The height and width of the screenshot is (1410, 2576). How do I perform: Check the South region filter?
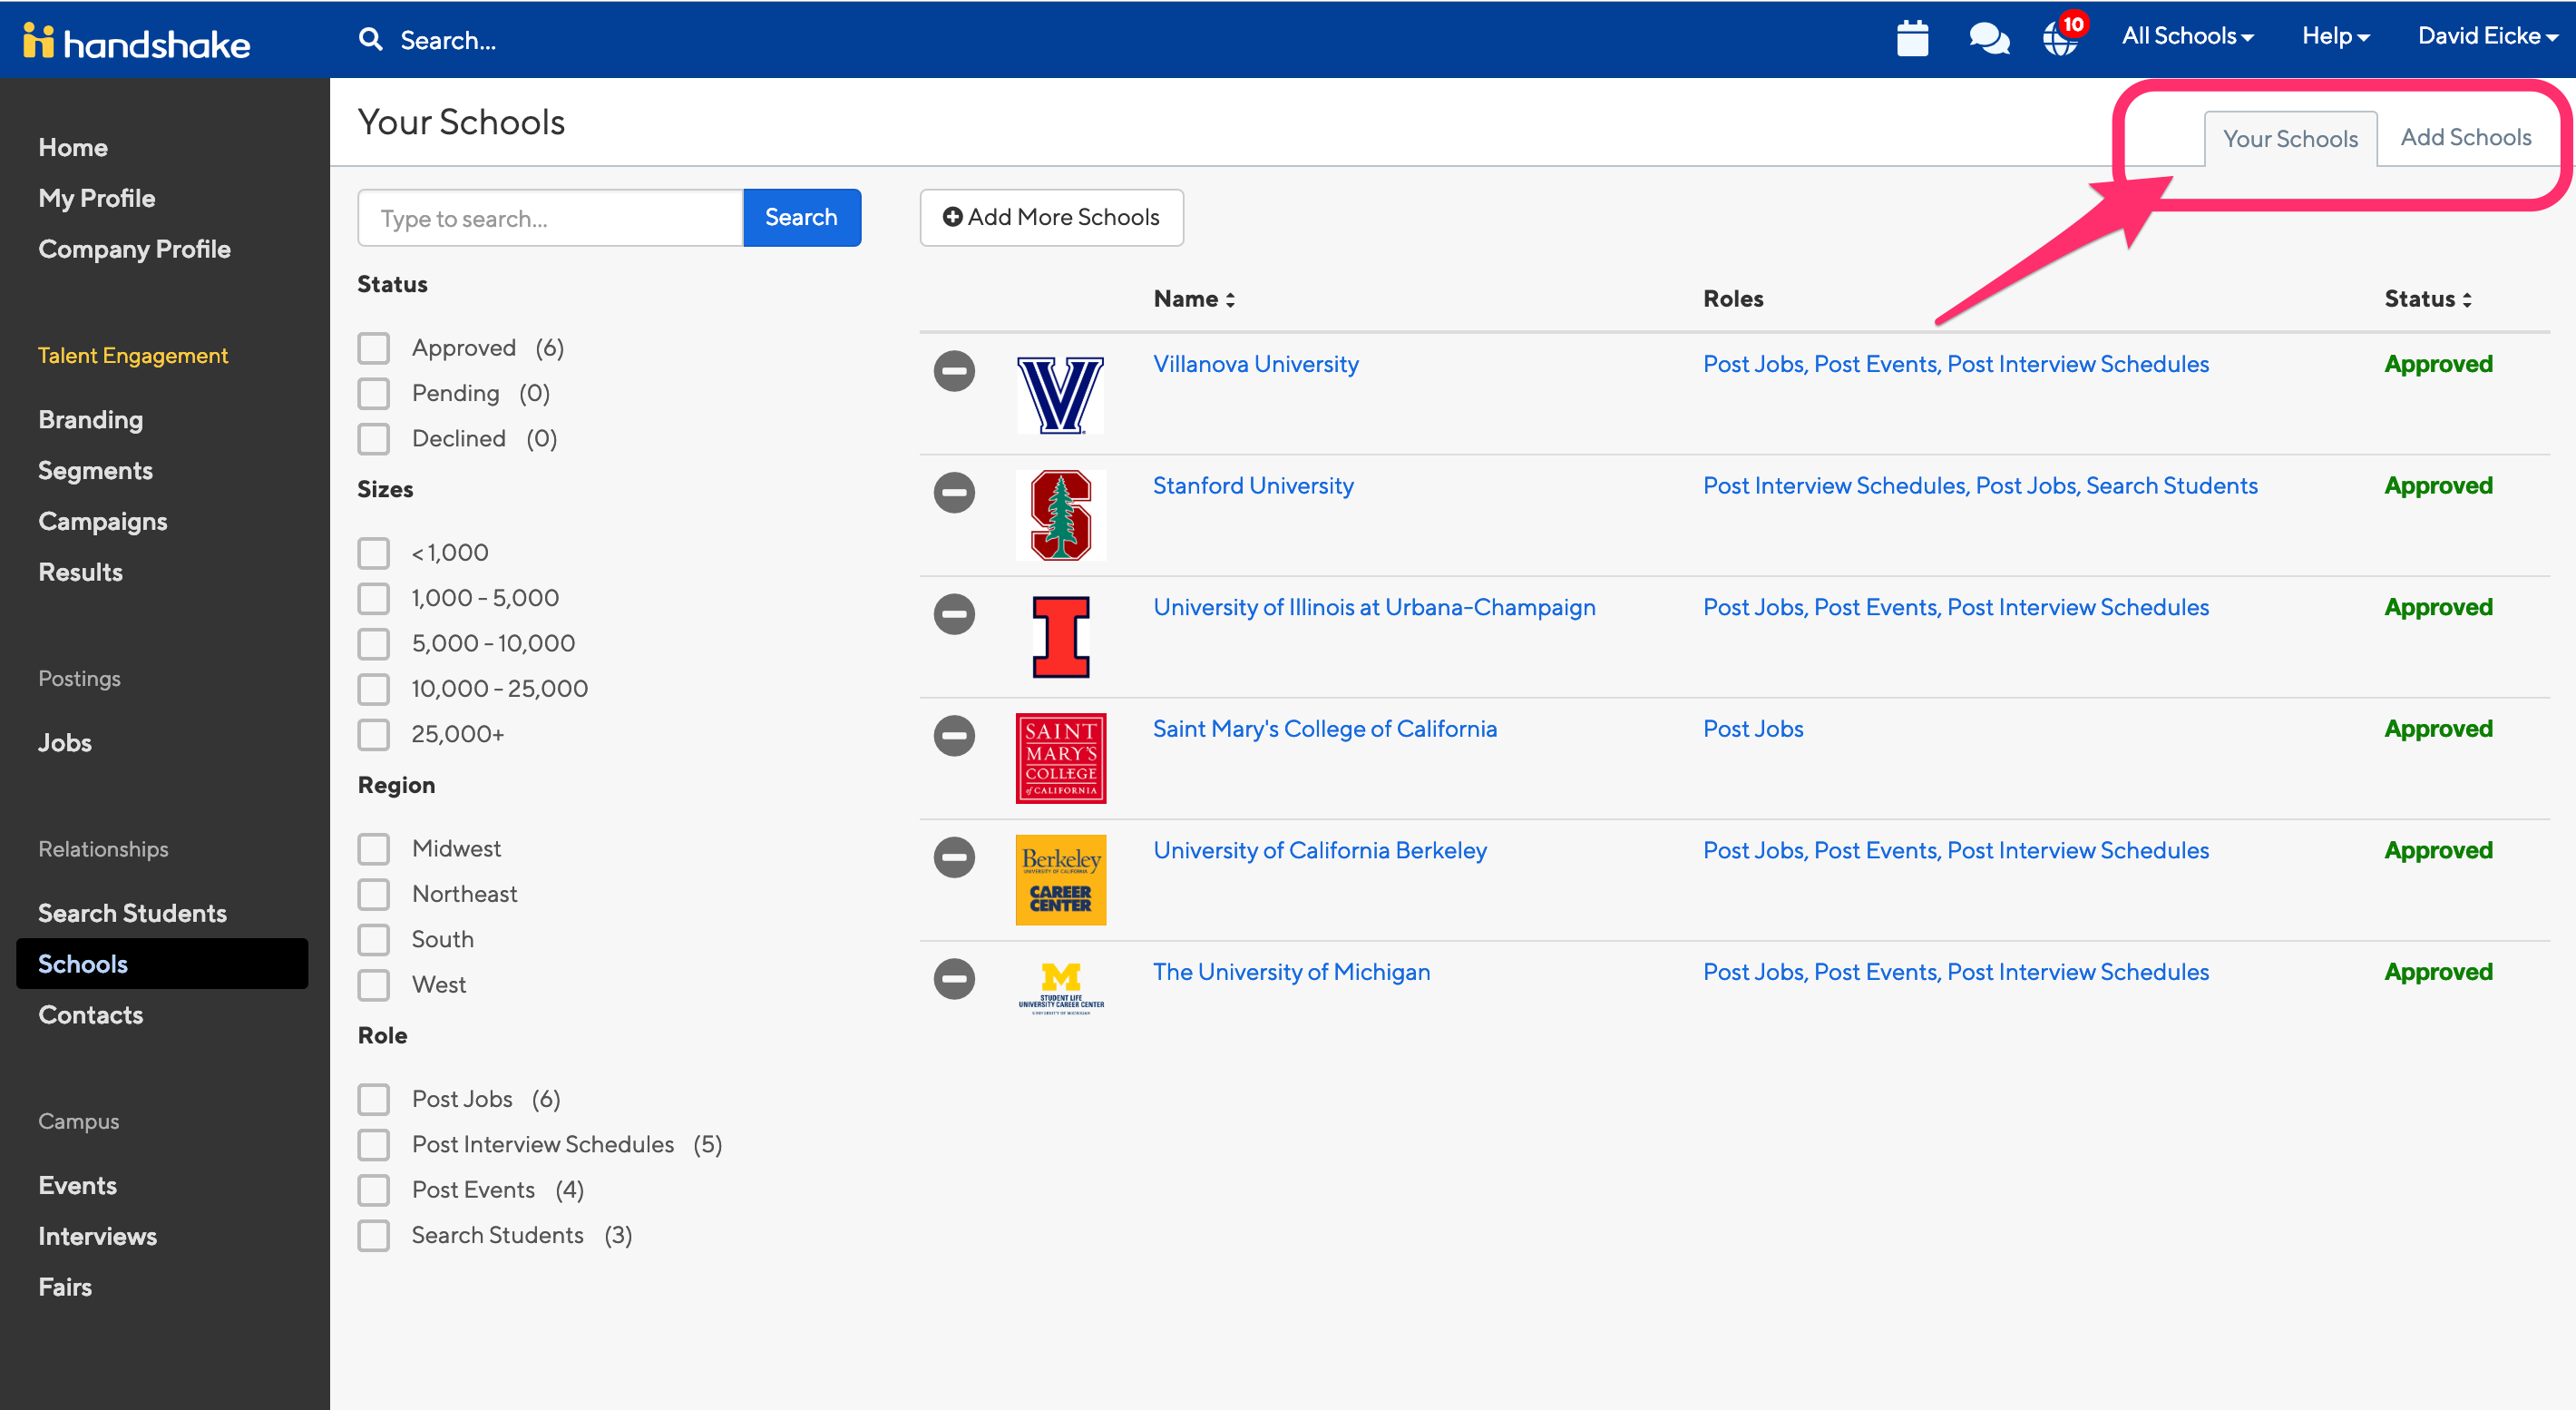coord(374,940)
